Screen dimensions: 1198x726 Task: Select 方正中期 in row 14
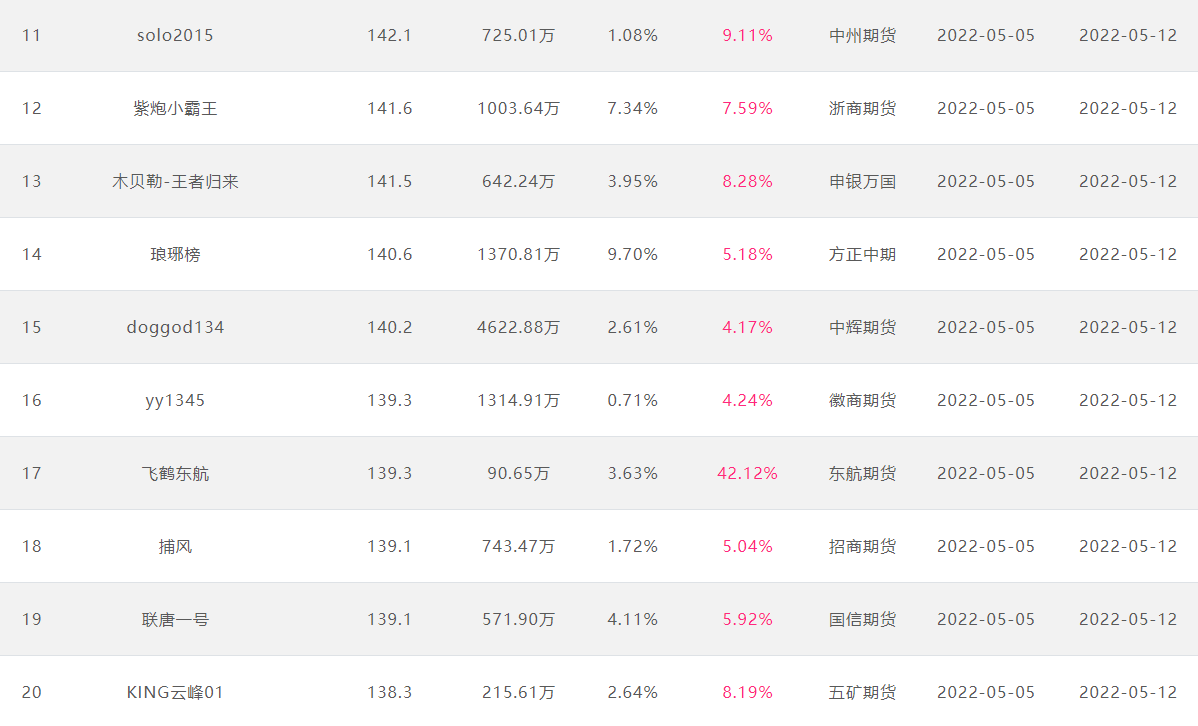point(863,254)
